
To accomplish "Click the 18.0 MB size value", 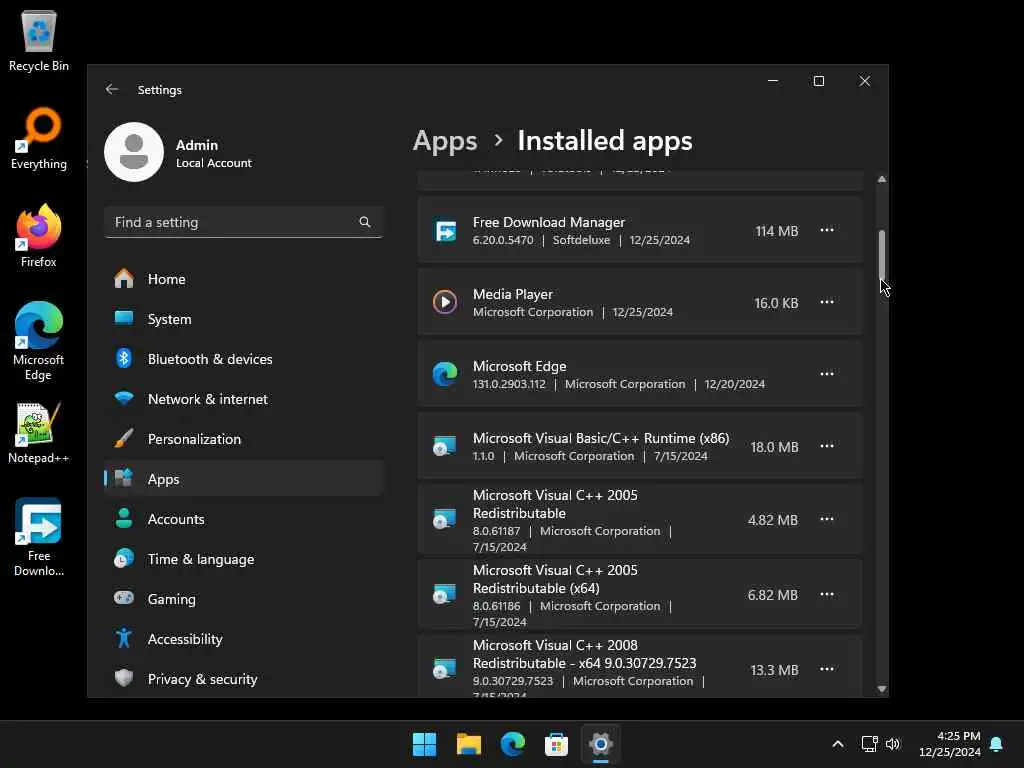I will click(774, 447).
